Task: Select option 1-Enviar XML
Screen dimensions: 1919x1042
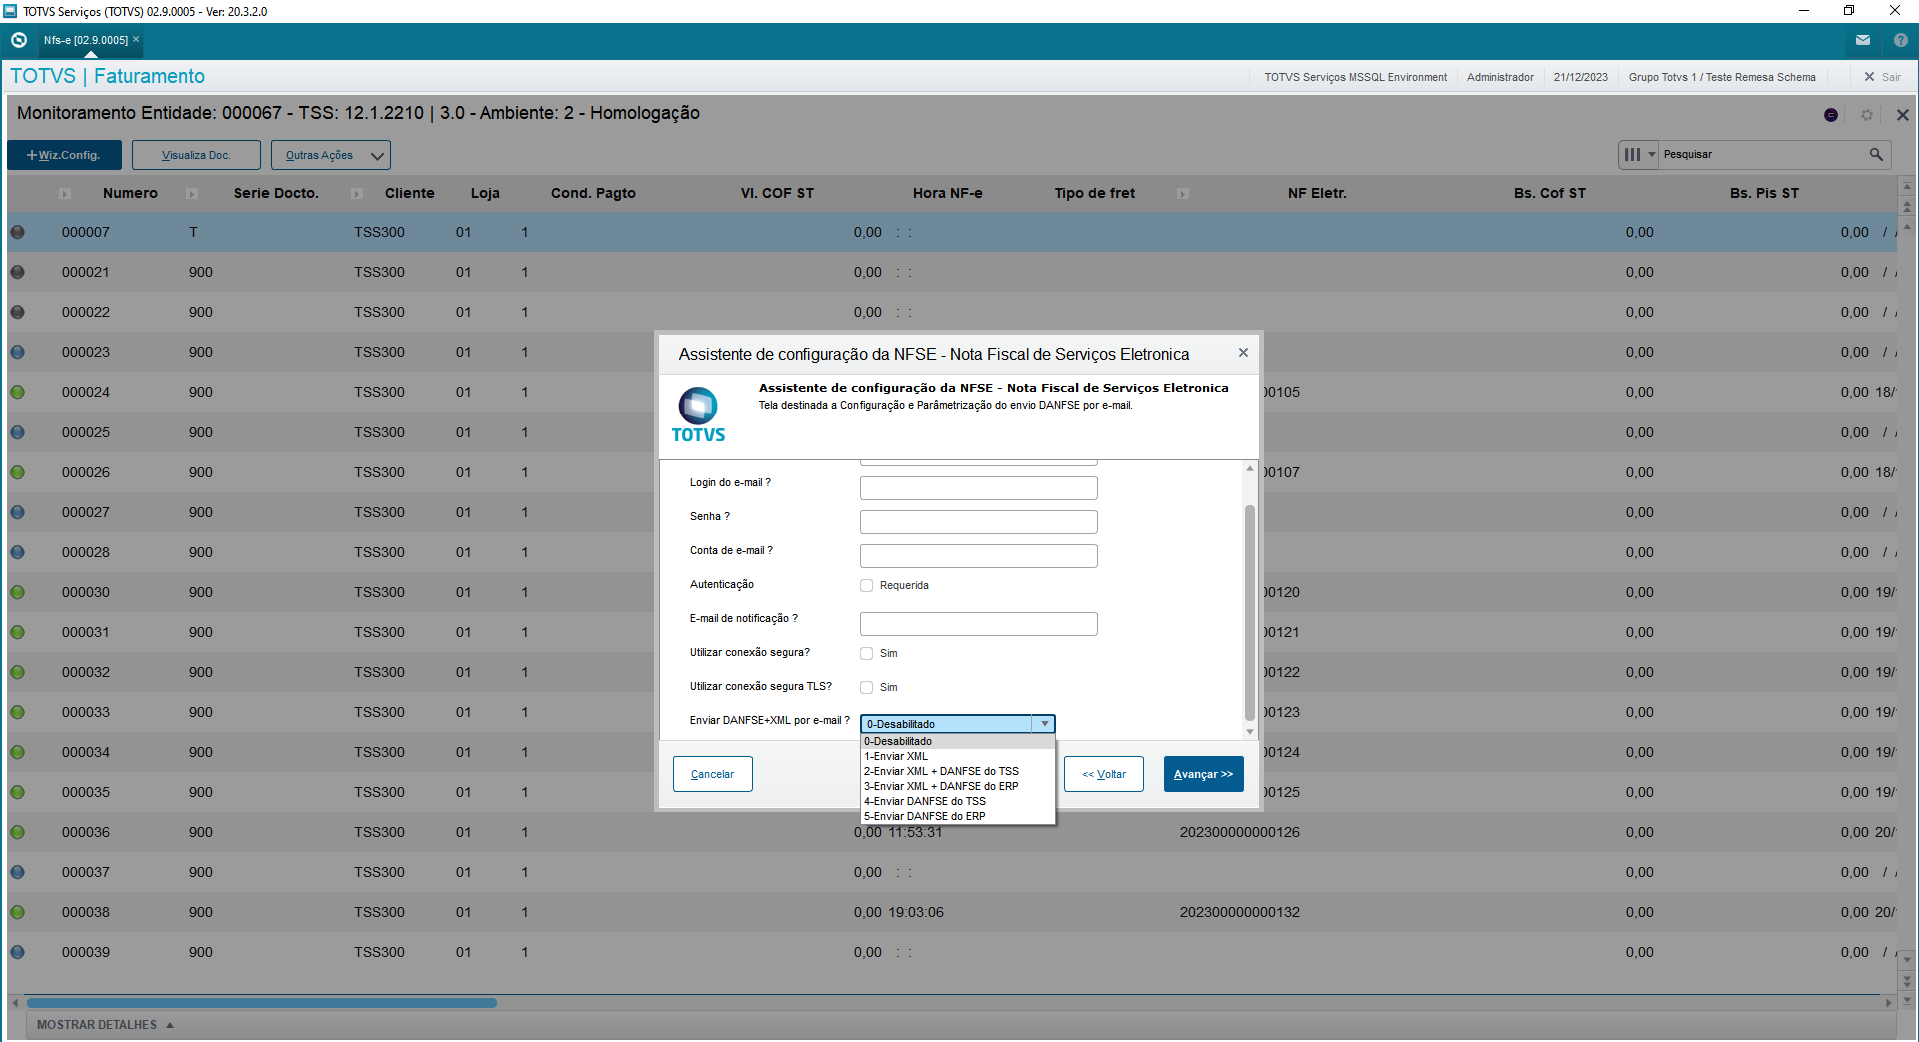Action: [x=957, y=757]
